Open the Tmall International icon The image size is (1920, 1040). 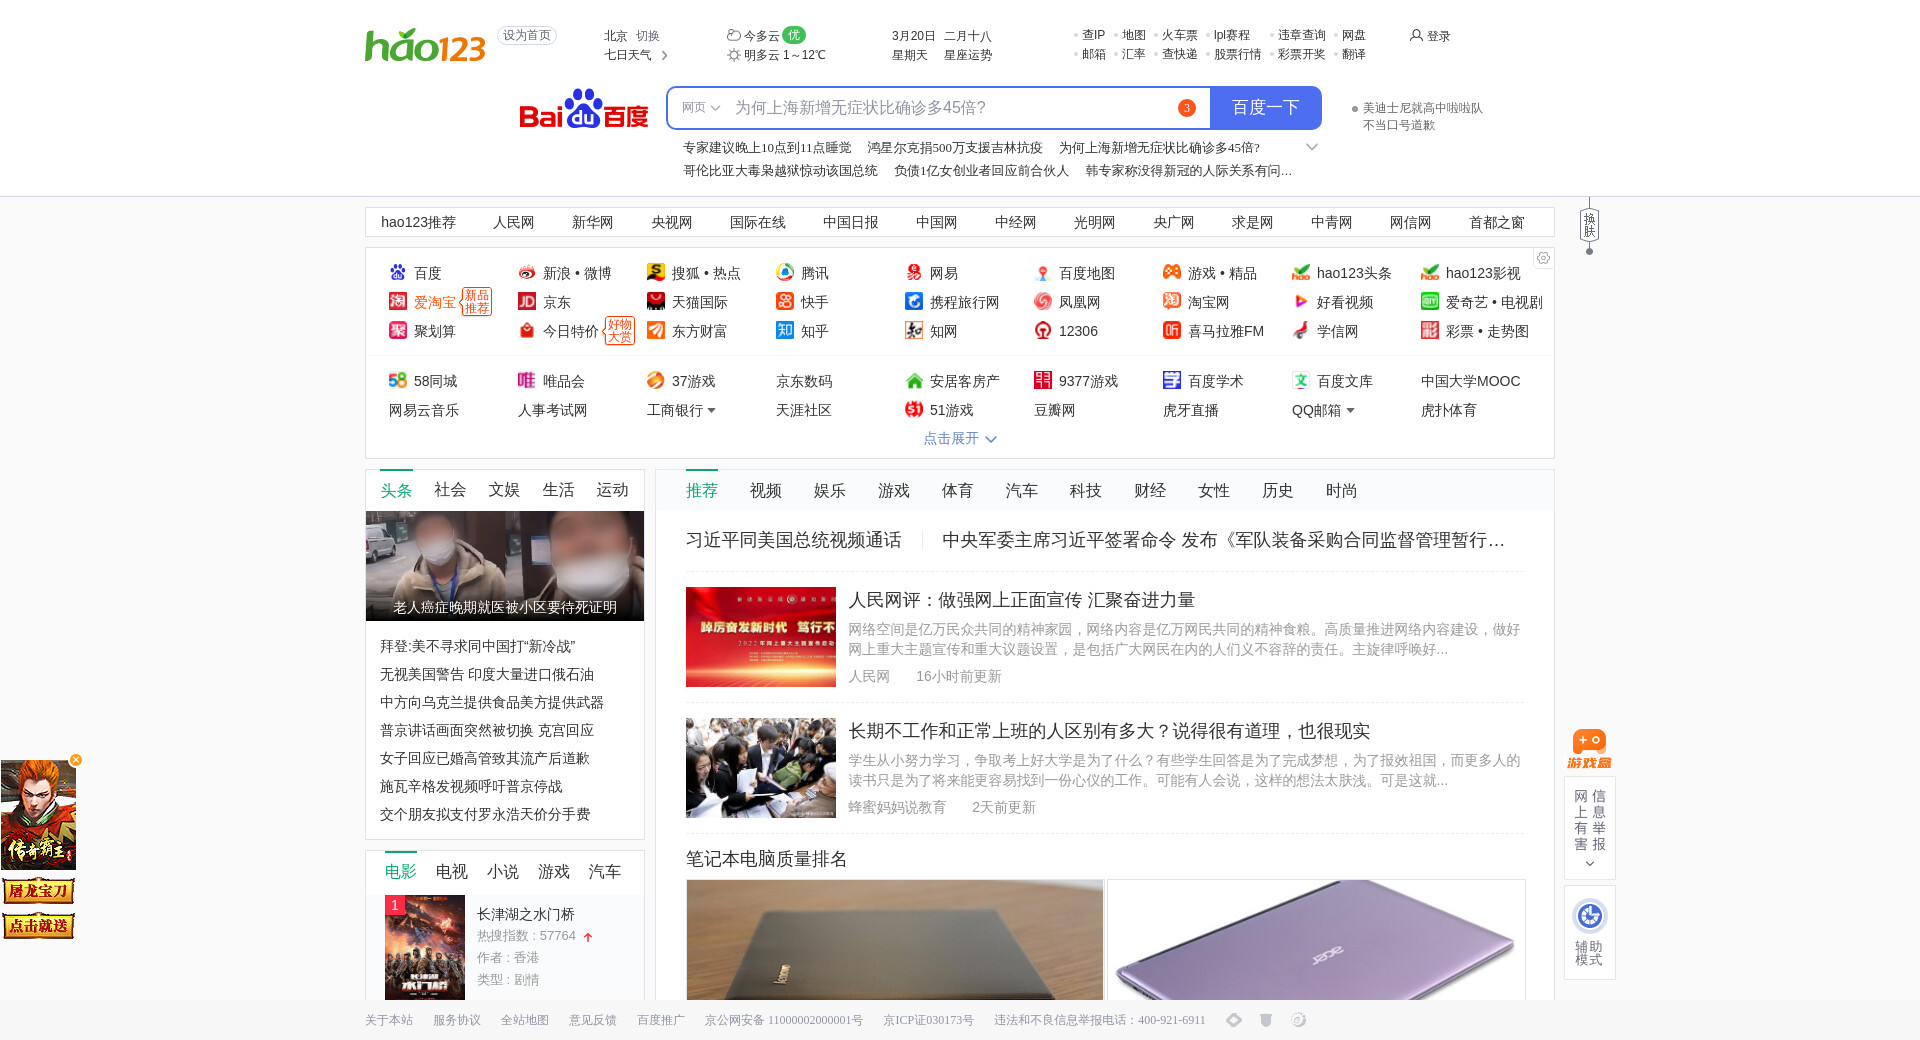coord(656,301)
